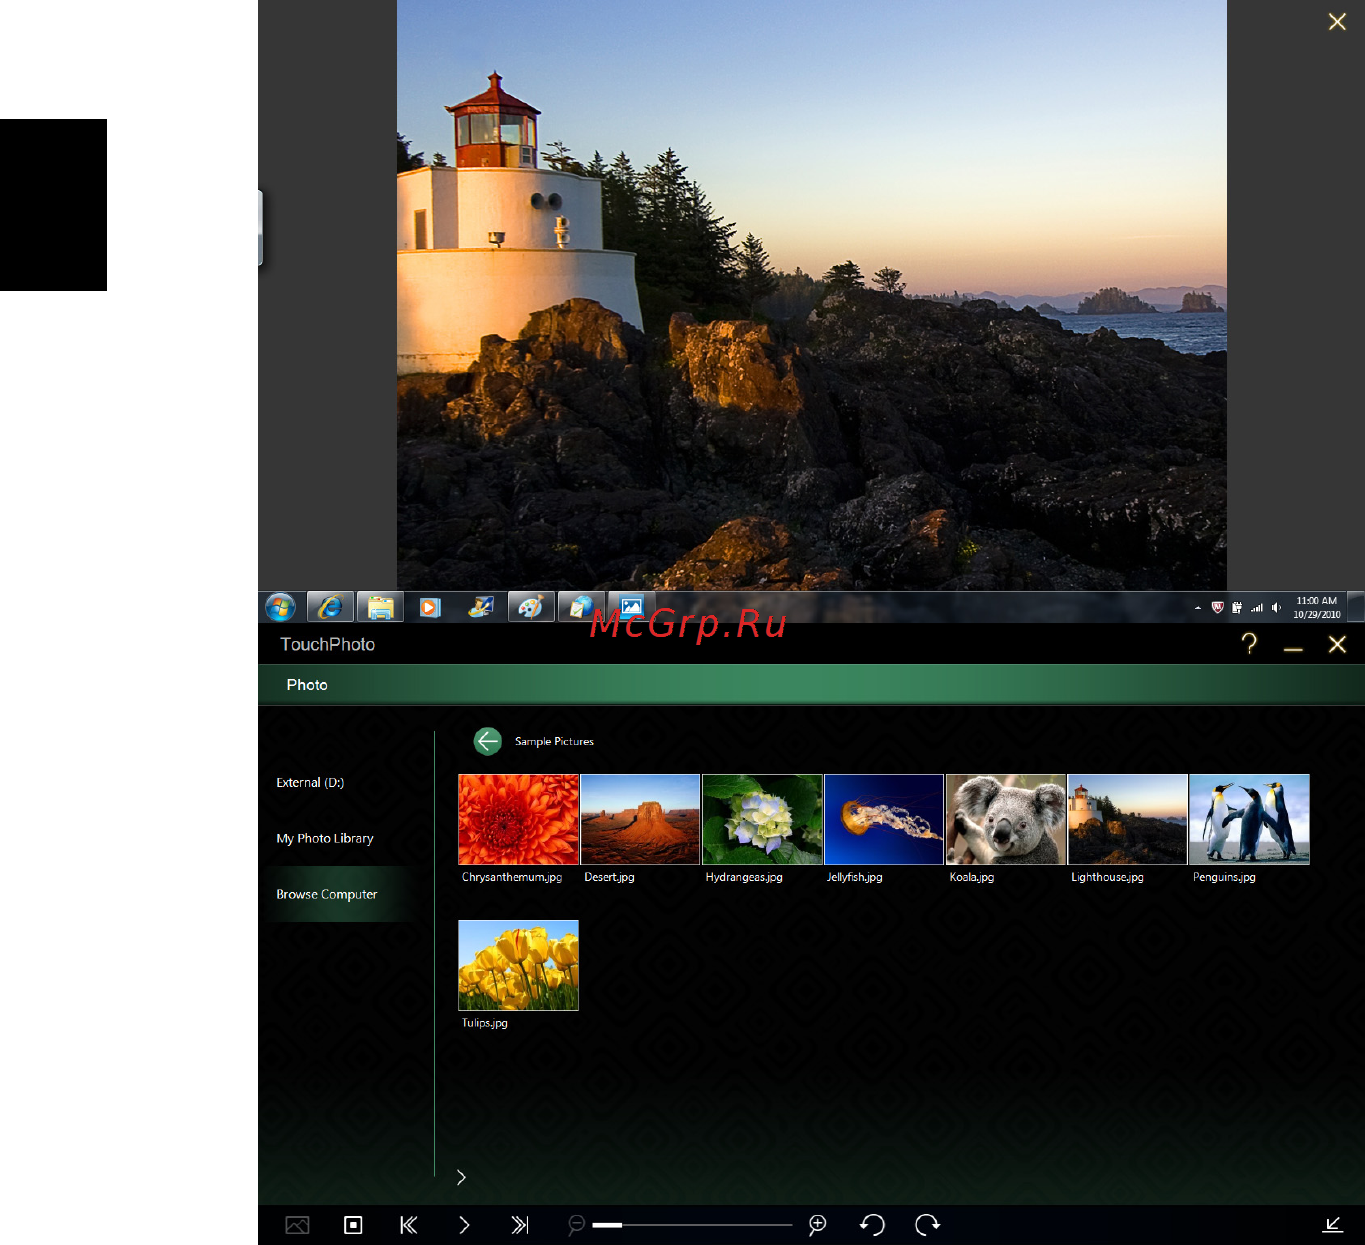Open the Tulips.jpg thumbnail
Screen dimensions: 1365x1245
[x=518, y=965]
